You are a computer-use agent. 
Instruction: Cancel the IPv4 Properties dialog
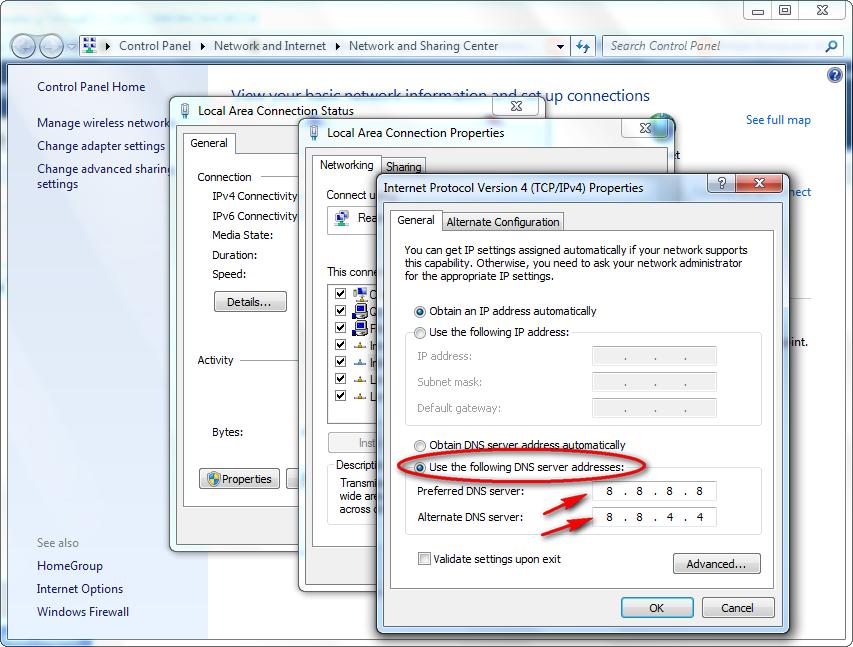click(738, 608)
